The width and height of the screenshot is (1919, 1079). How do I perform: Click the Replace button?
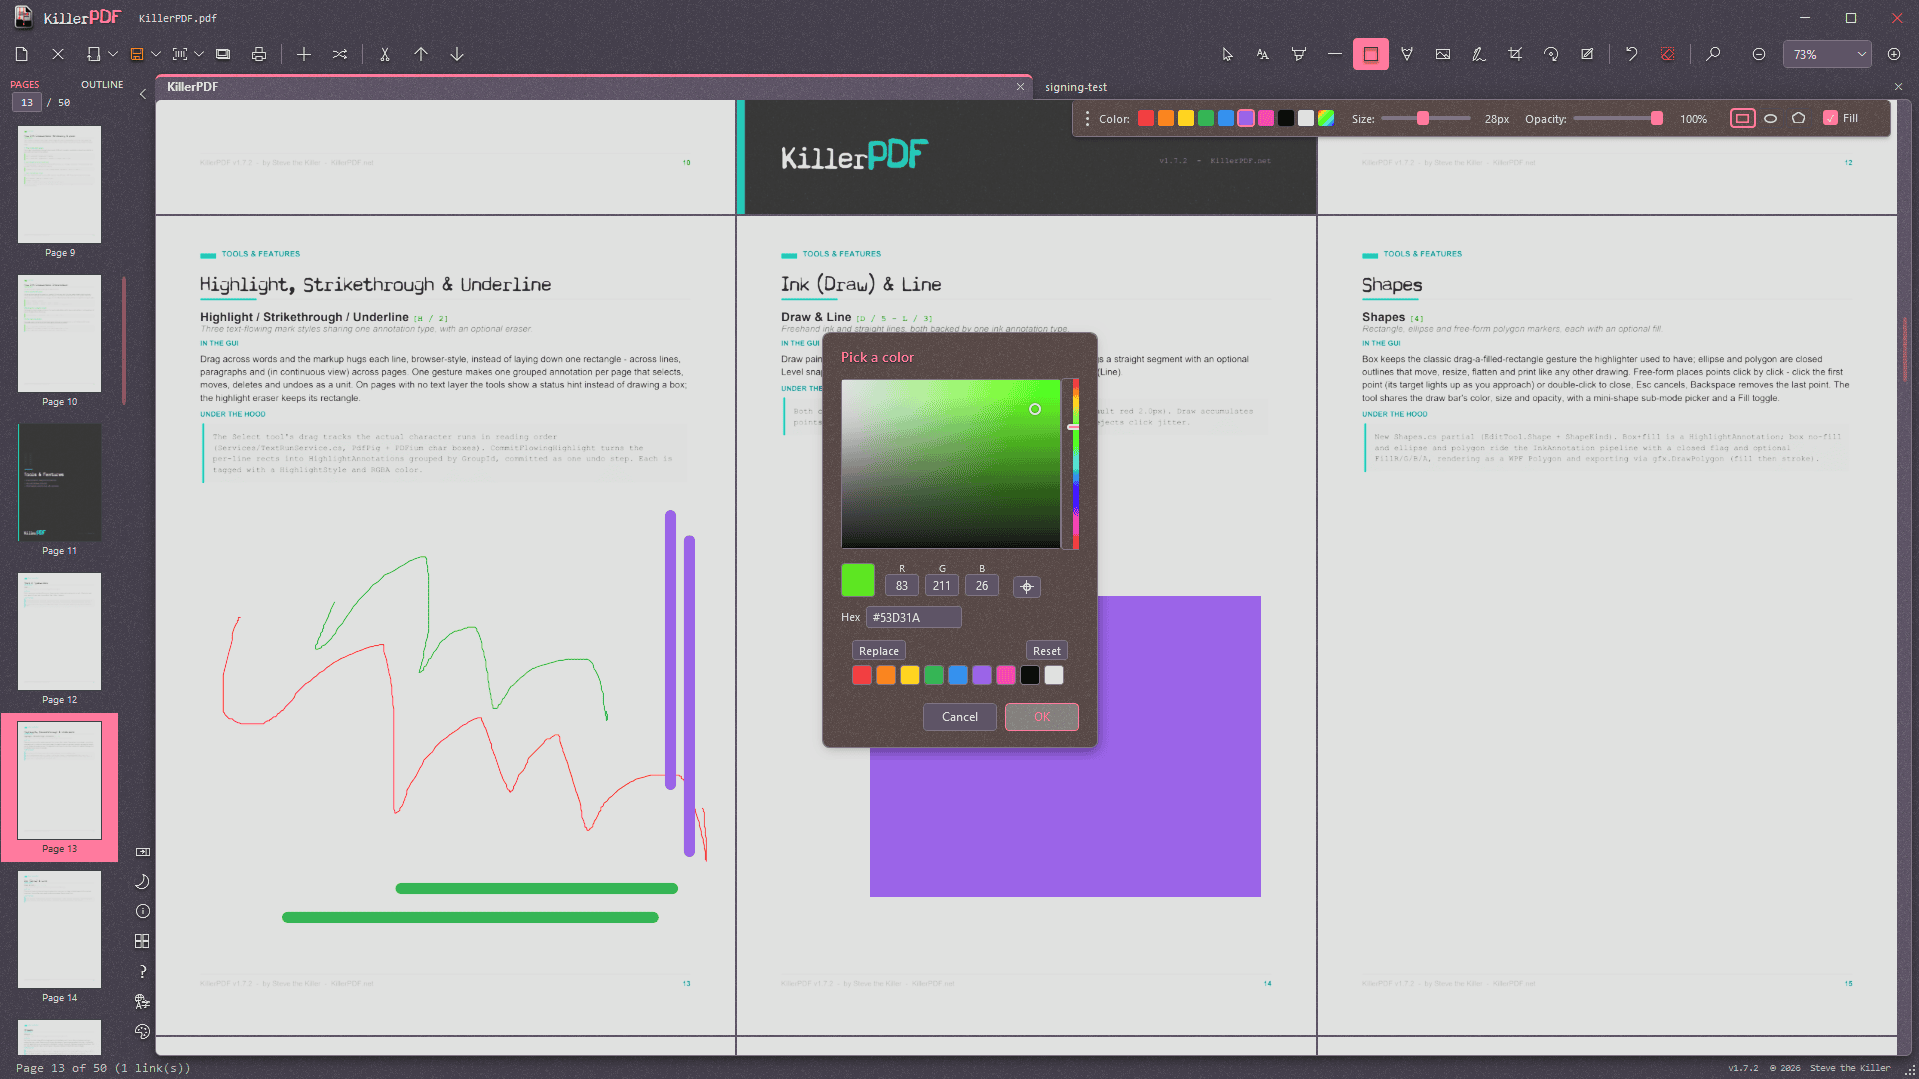tap(879, 651)
